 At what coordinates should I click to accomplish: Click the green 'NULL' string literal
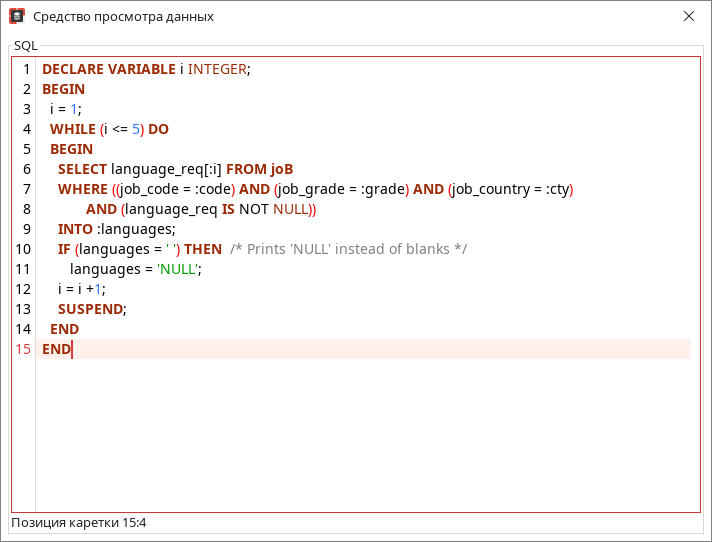pyautogui.click(x=177, y=269)
